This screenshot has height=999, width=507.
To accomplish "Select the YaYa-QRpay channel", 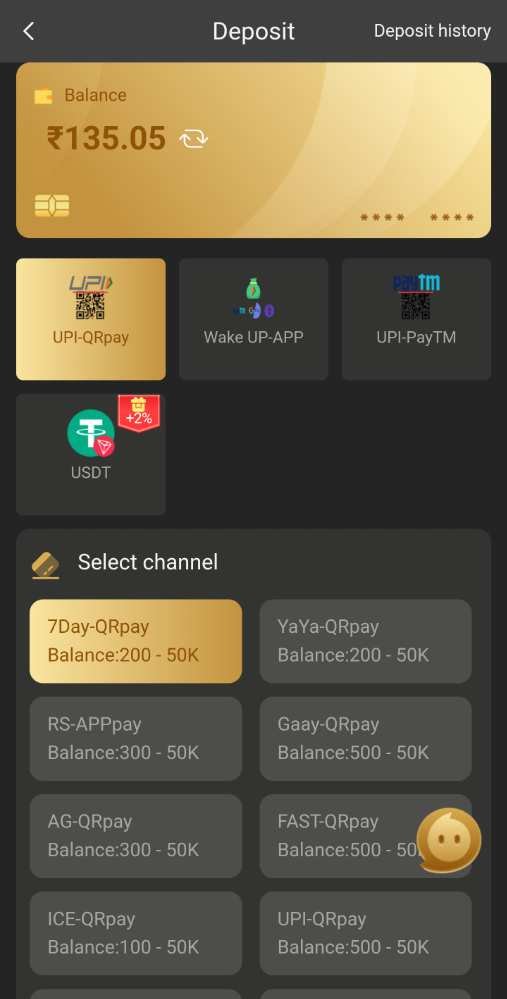I will point(366,641).
